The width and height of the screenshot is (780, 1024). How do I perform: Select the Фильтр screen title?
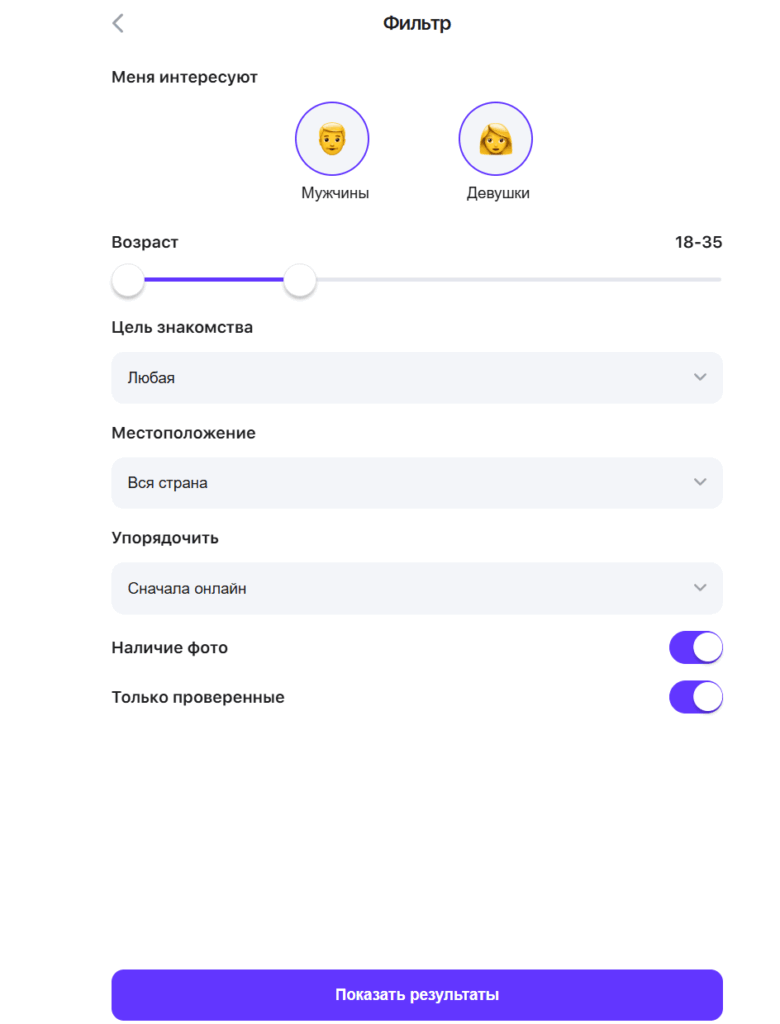[417, 22]
